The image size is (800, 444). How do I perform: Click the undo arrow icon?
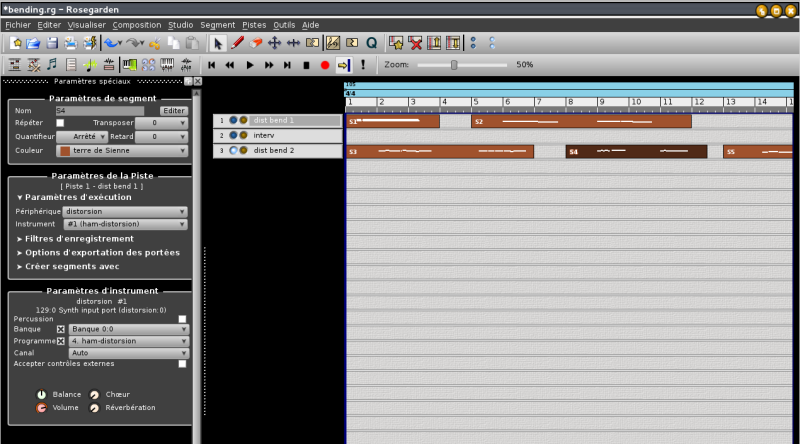click(112, 43)
